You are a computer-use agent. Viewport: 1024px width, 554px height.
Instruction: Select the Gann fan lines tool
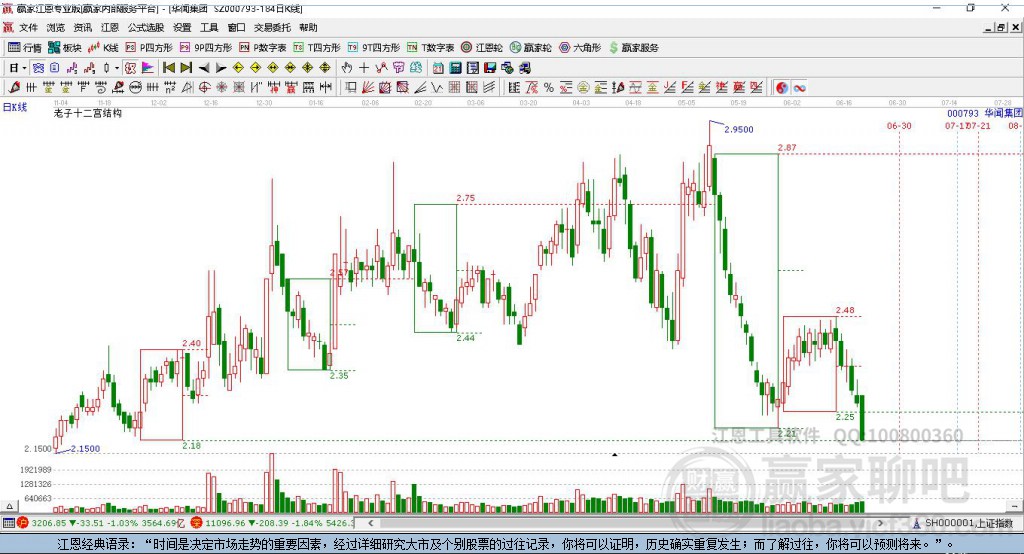pyautogui.click(x=368, y=87)
